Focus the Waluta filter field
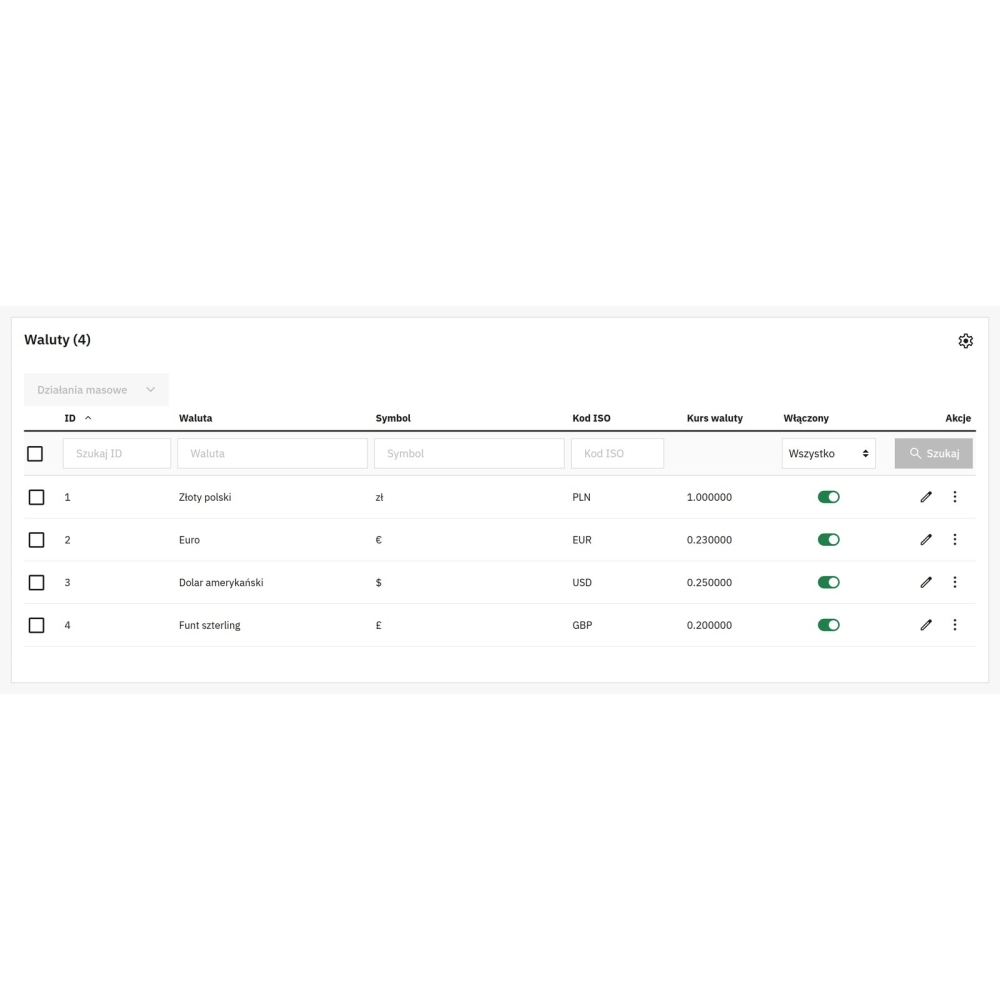The height and width of the screenshot is (1000, 1000). pyautogui.click(x=272, y=453)
